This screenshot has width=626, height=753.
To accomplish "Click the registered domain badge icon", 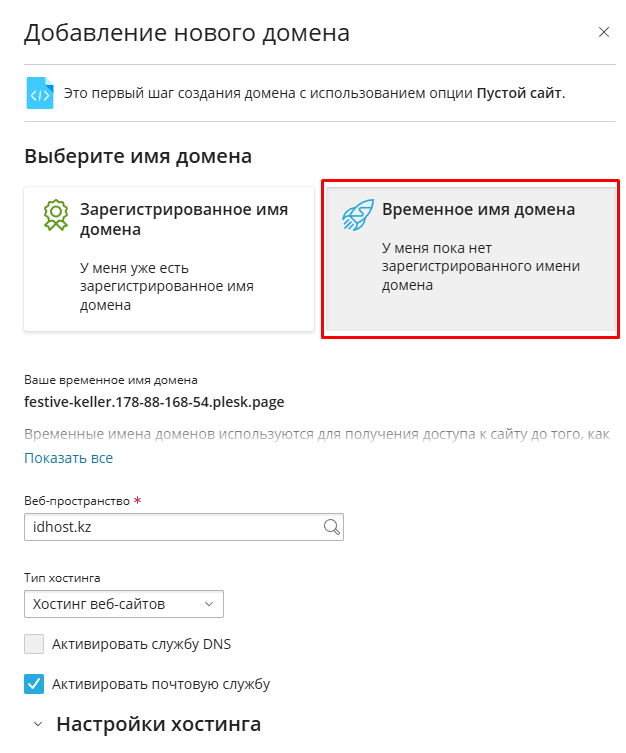I will pos(56,215).
